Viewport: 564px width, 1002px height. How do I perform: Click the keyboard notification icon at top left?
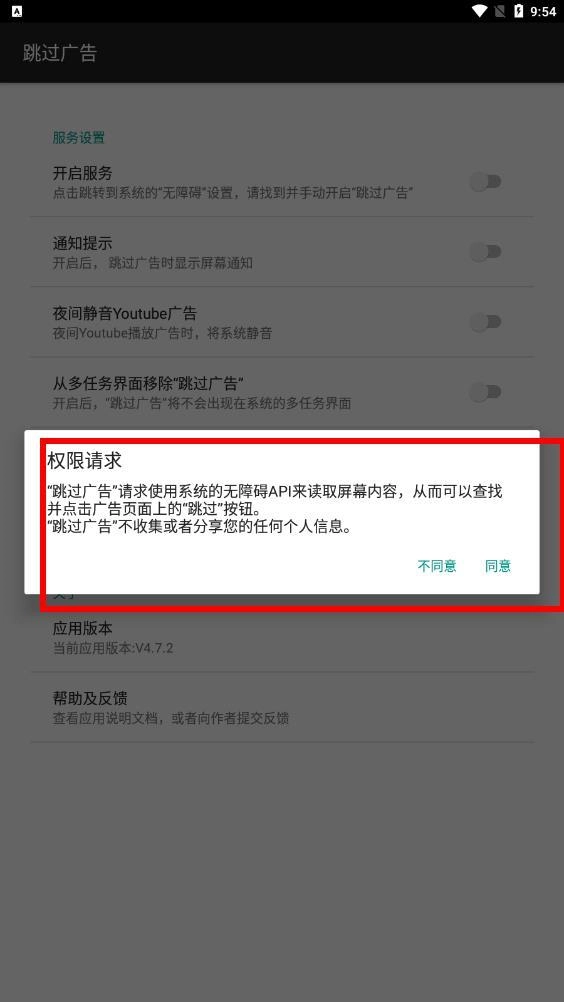pyautogui.click(x=17, y=11)
